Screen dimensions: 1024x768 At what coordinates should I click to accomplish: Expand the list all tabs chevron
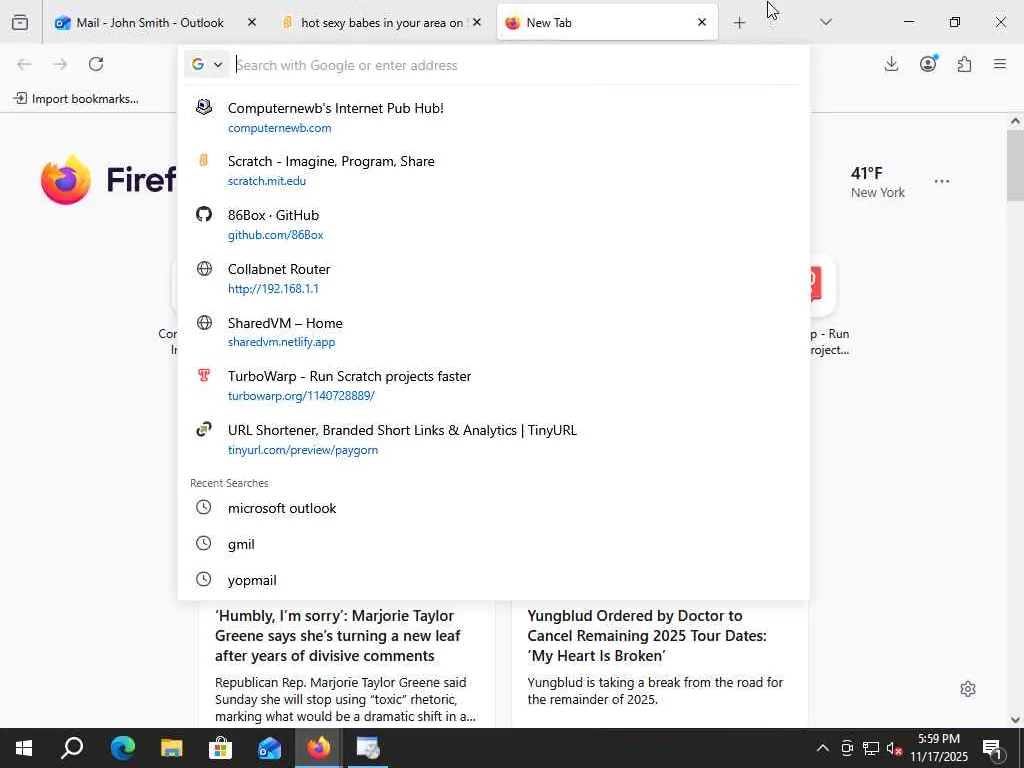point(825,22)
